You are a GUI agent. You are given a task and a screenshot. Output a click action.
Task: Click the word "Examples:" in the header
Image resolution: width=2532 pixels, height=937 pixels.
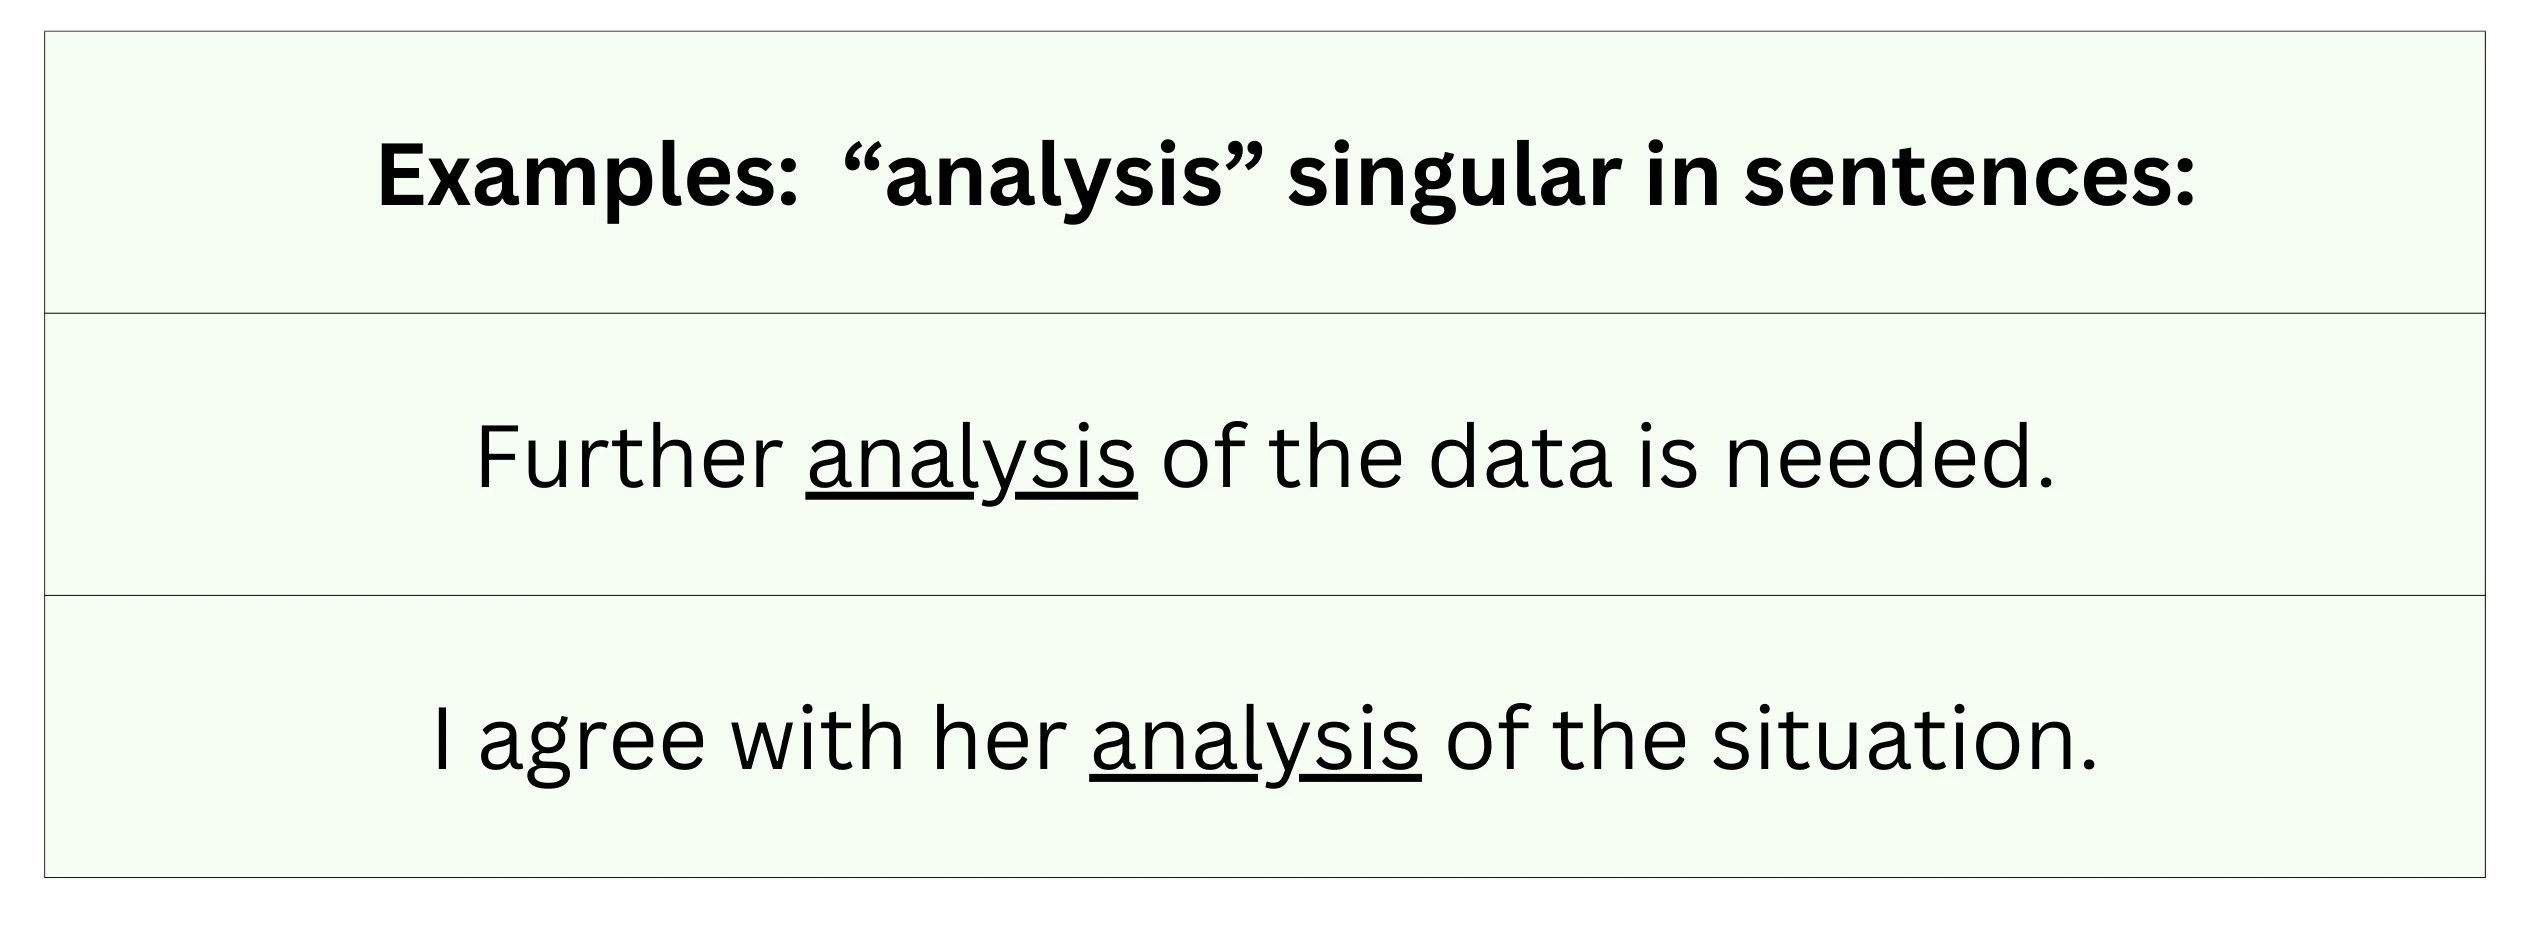tap(587, 177)
